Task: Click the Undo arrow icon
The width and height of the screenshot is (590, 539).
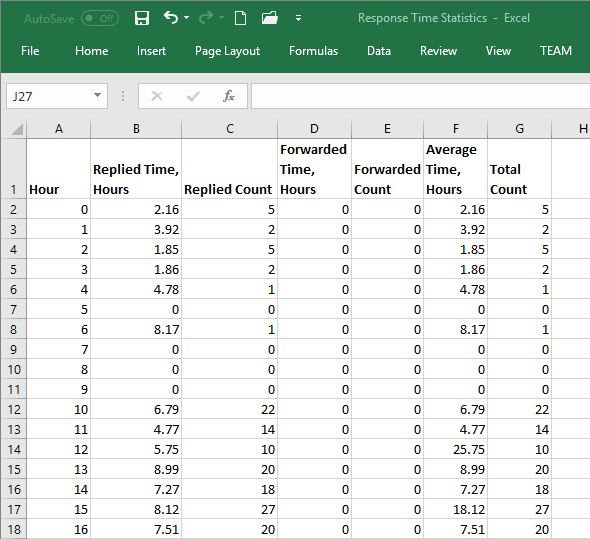Action: coord(171,17)
